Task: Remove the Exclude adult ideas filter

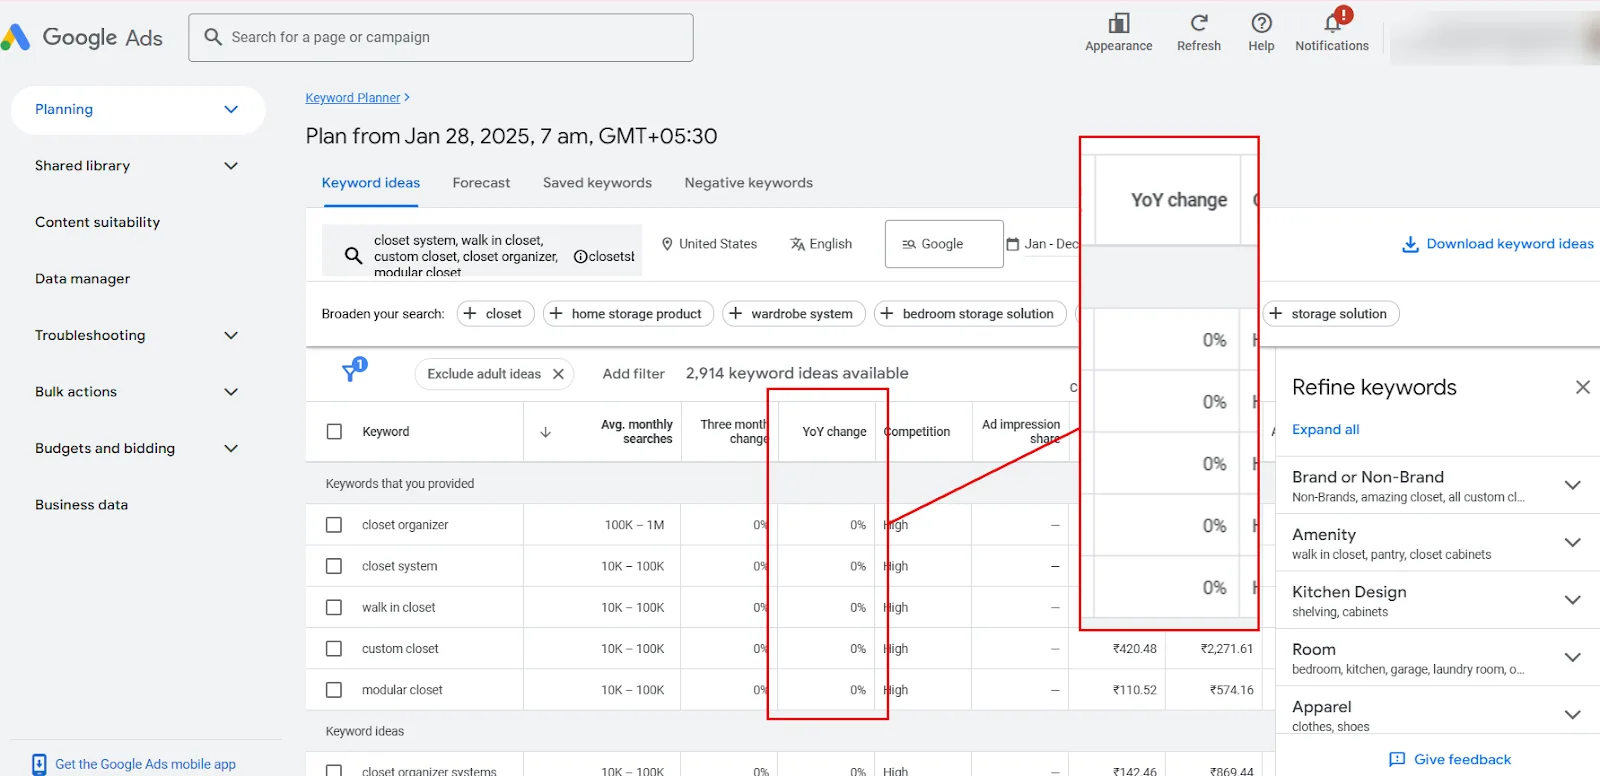Action: point(558,374)
